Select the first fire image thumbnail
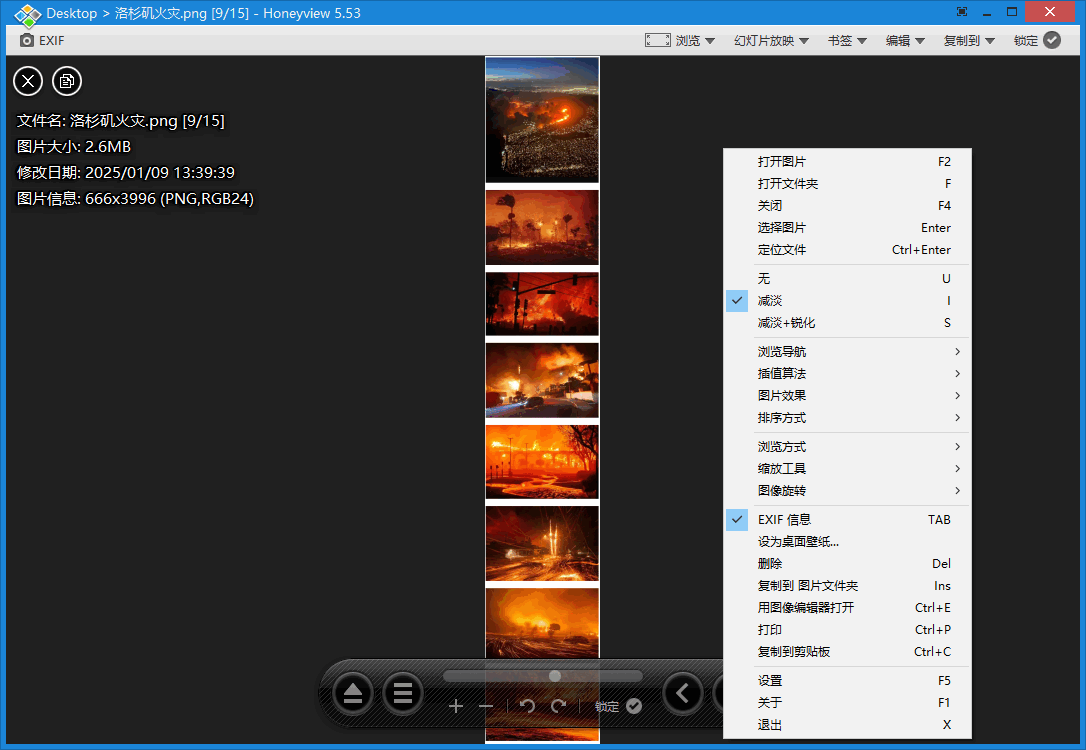This screenshot has height=750, width=1086. click(541, 120)
